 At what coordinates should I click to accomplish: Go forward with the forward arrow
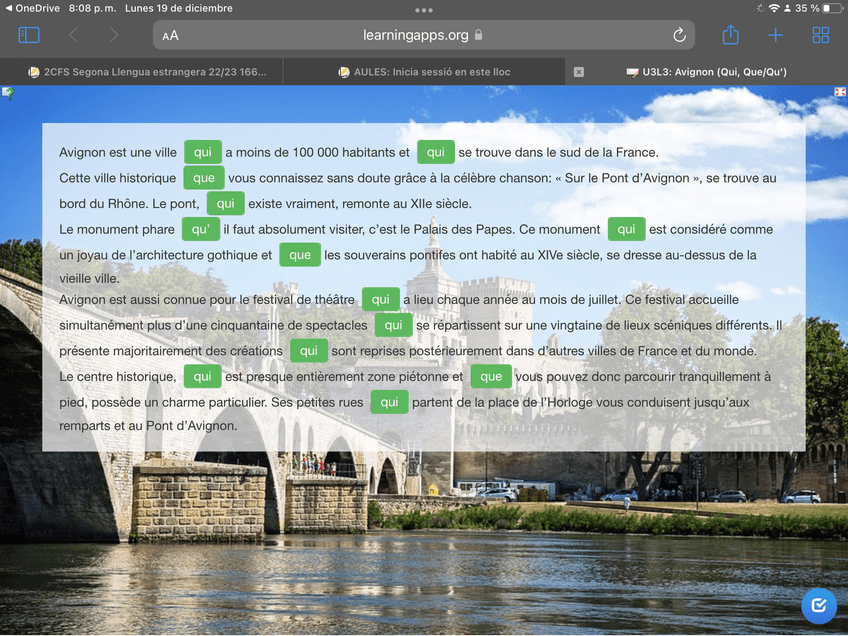pyautogui.click(x=114, y=35)
